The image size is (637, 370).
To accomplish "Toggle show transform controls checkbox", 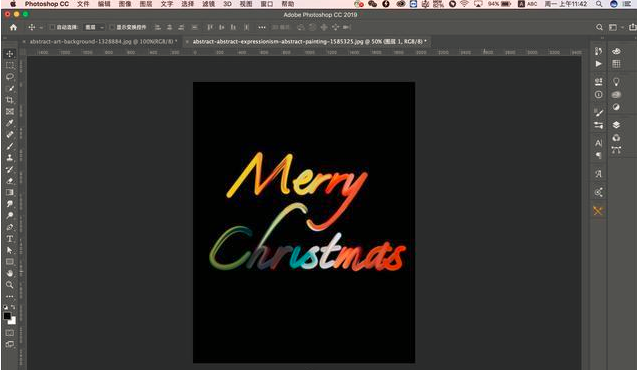I will [x=113, y=27].
